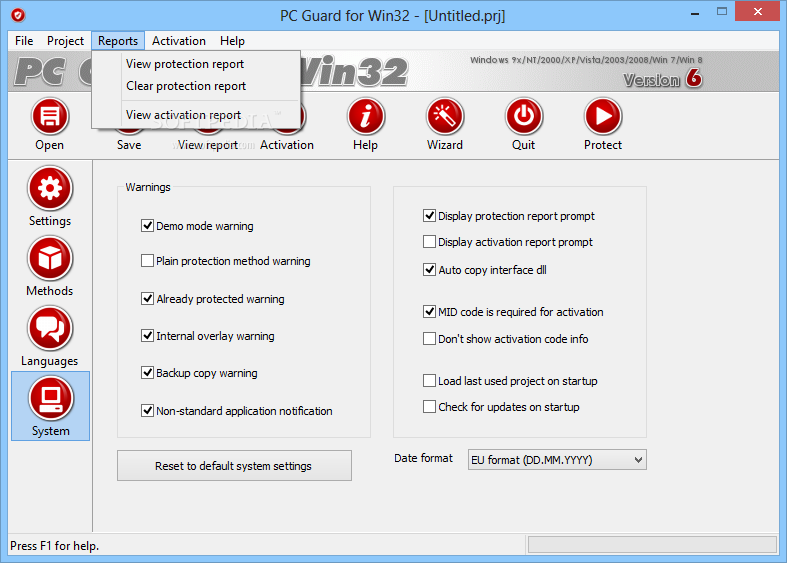Click the empty status bar progress field
Screen dimensions: 787x563
[652, 545]
